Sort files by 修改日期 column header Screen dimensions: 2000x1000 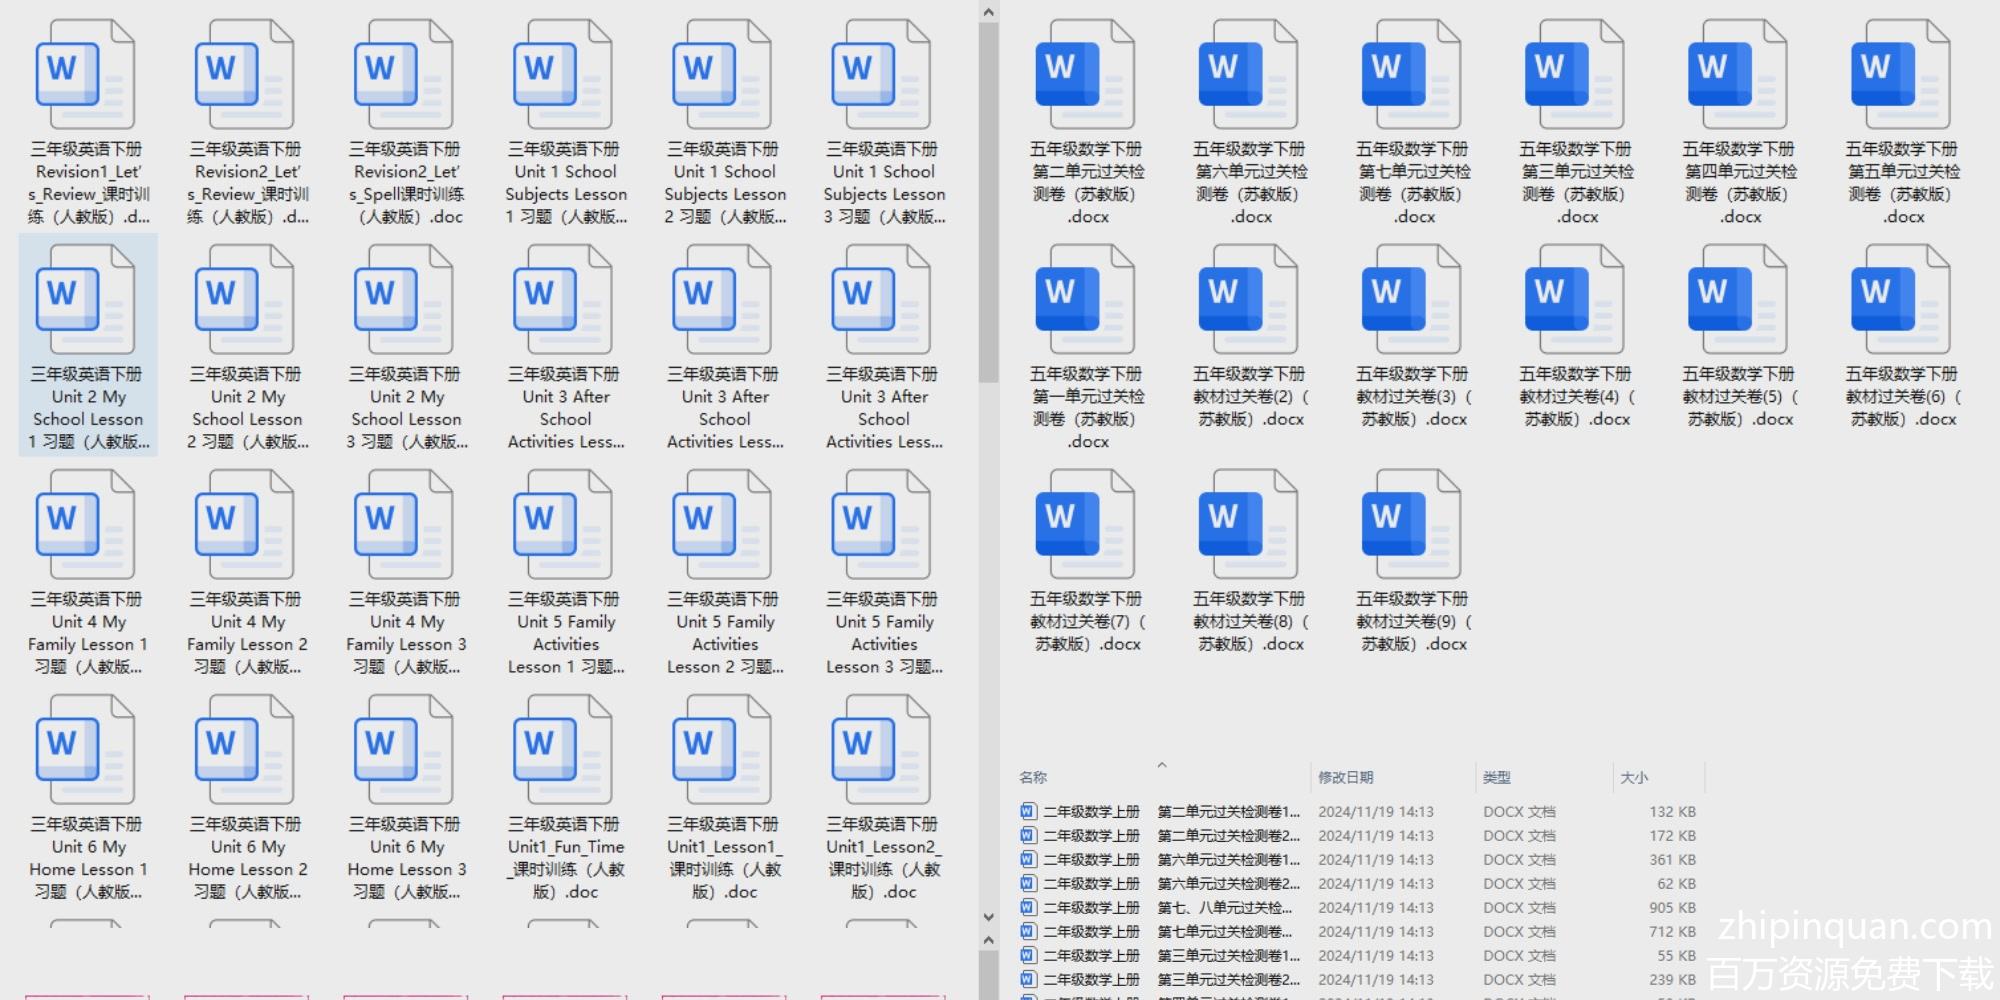(x=1345, y=777)
